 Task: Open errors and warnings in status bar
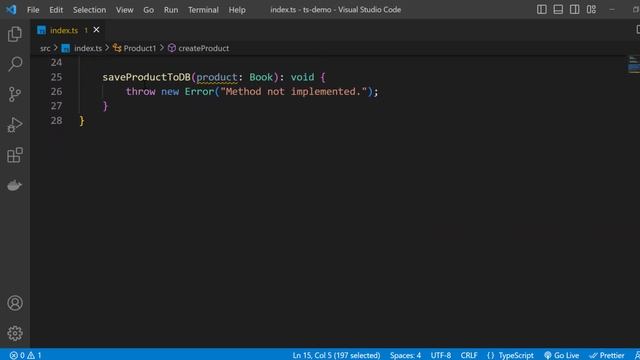[26, 355]
